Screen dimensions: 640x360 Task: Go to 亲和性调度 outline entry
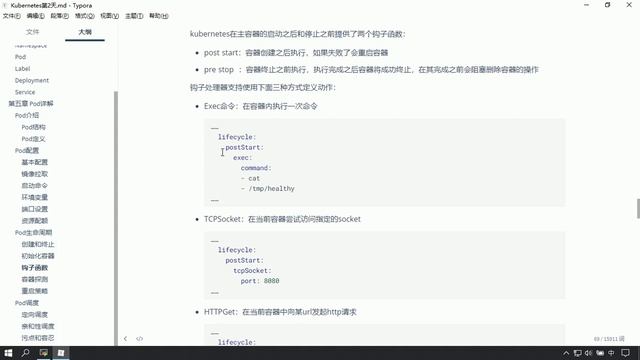coord(38,327)
